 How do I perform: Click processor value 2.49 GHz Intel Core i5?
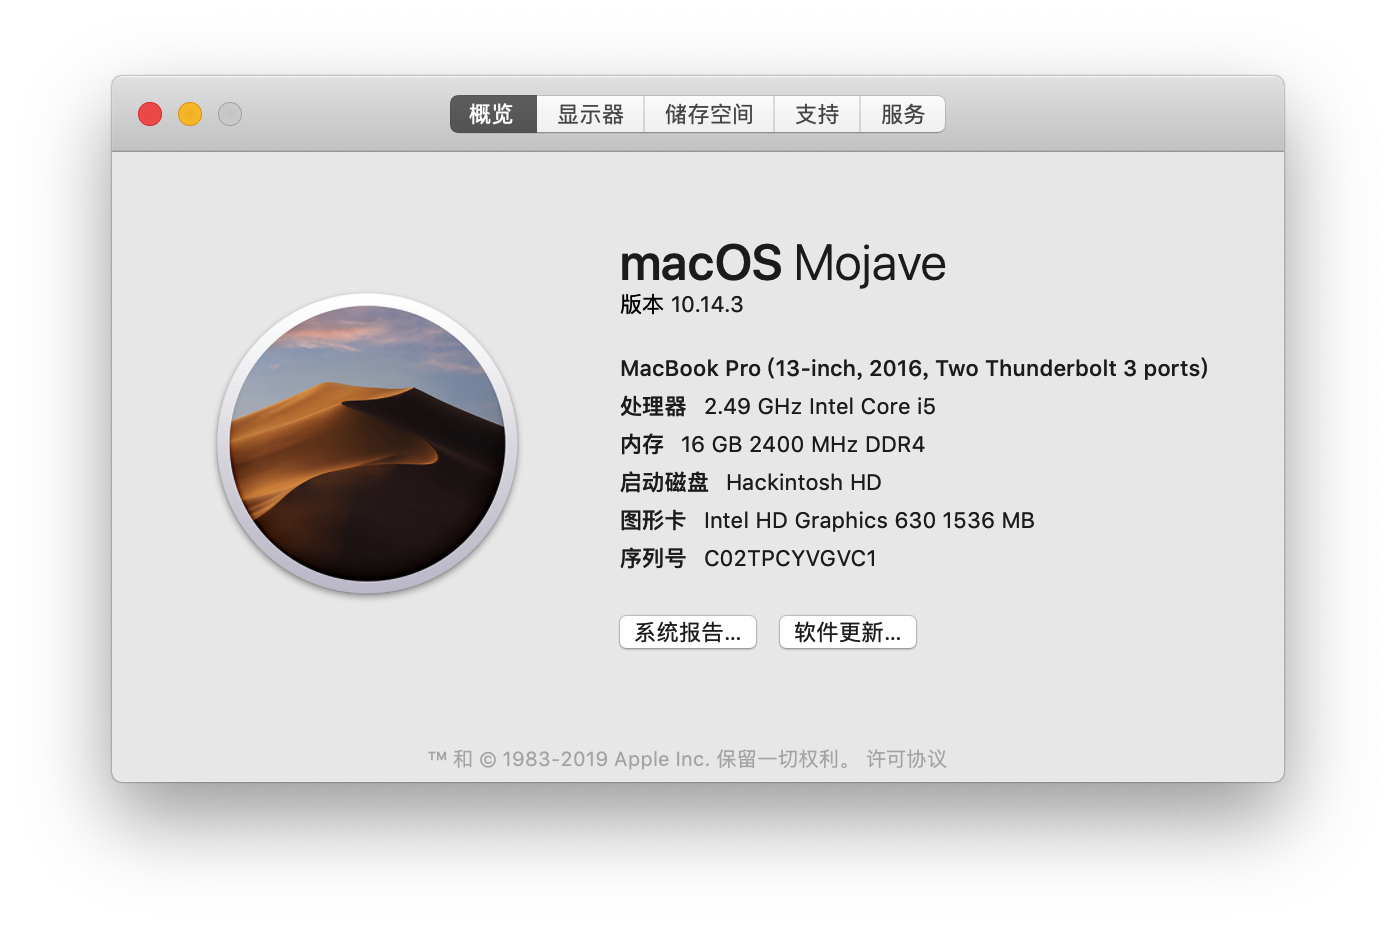(820, 406)
